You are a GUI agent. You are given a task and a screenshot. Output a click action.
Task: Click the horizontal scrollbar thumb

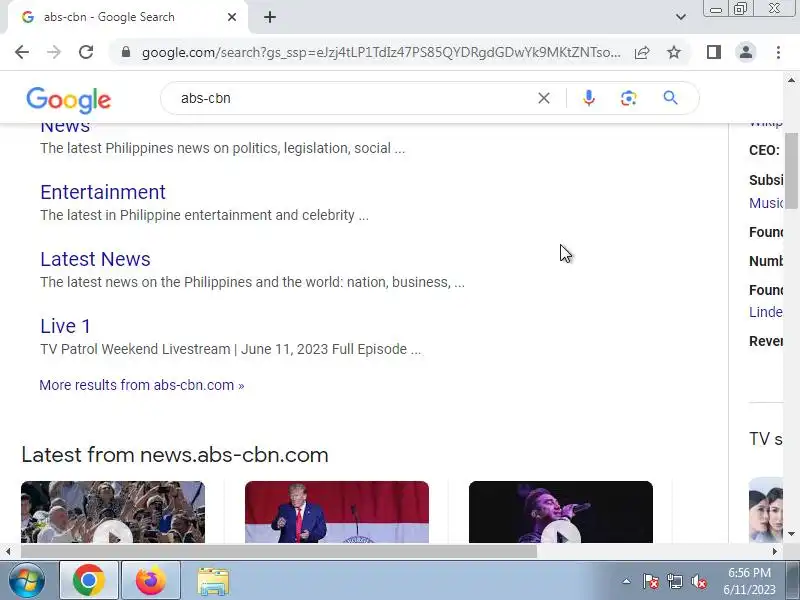coord(279,552)
